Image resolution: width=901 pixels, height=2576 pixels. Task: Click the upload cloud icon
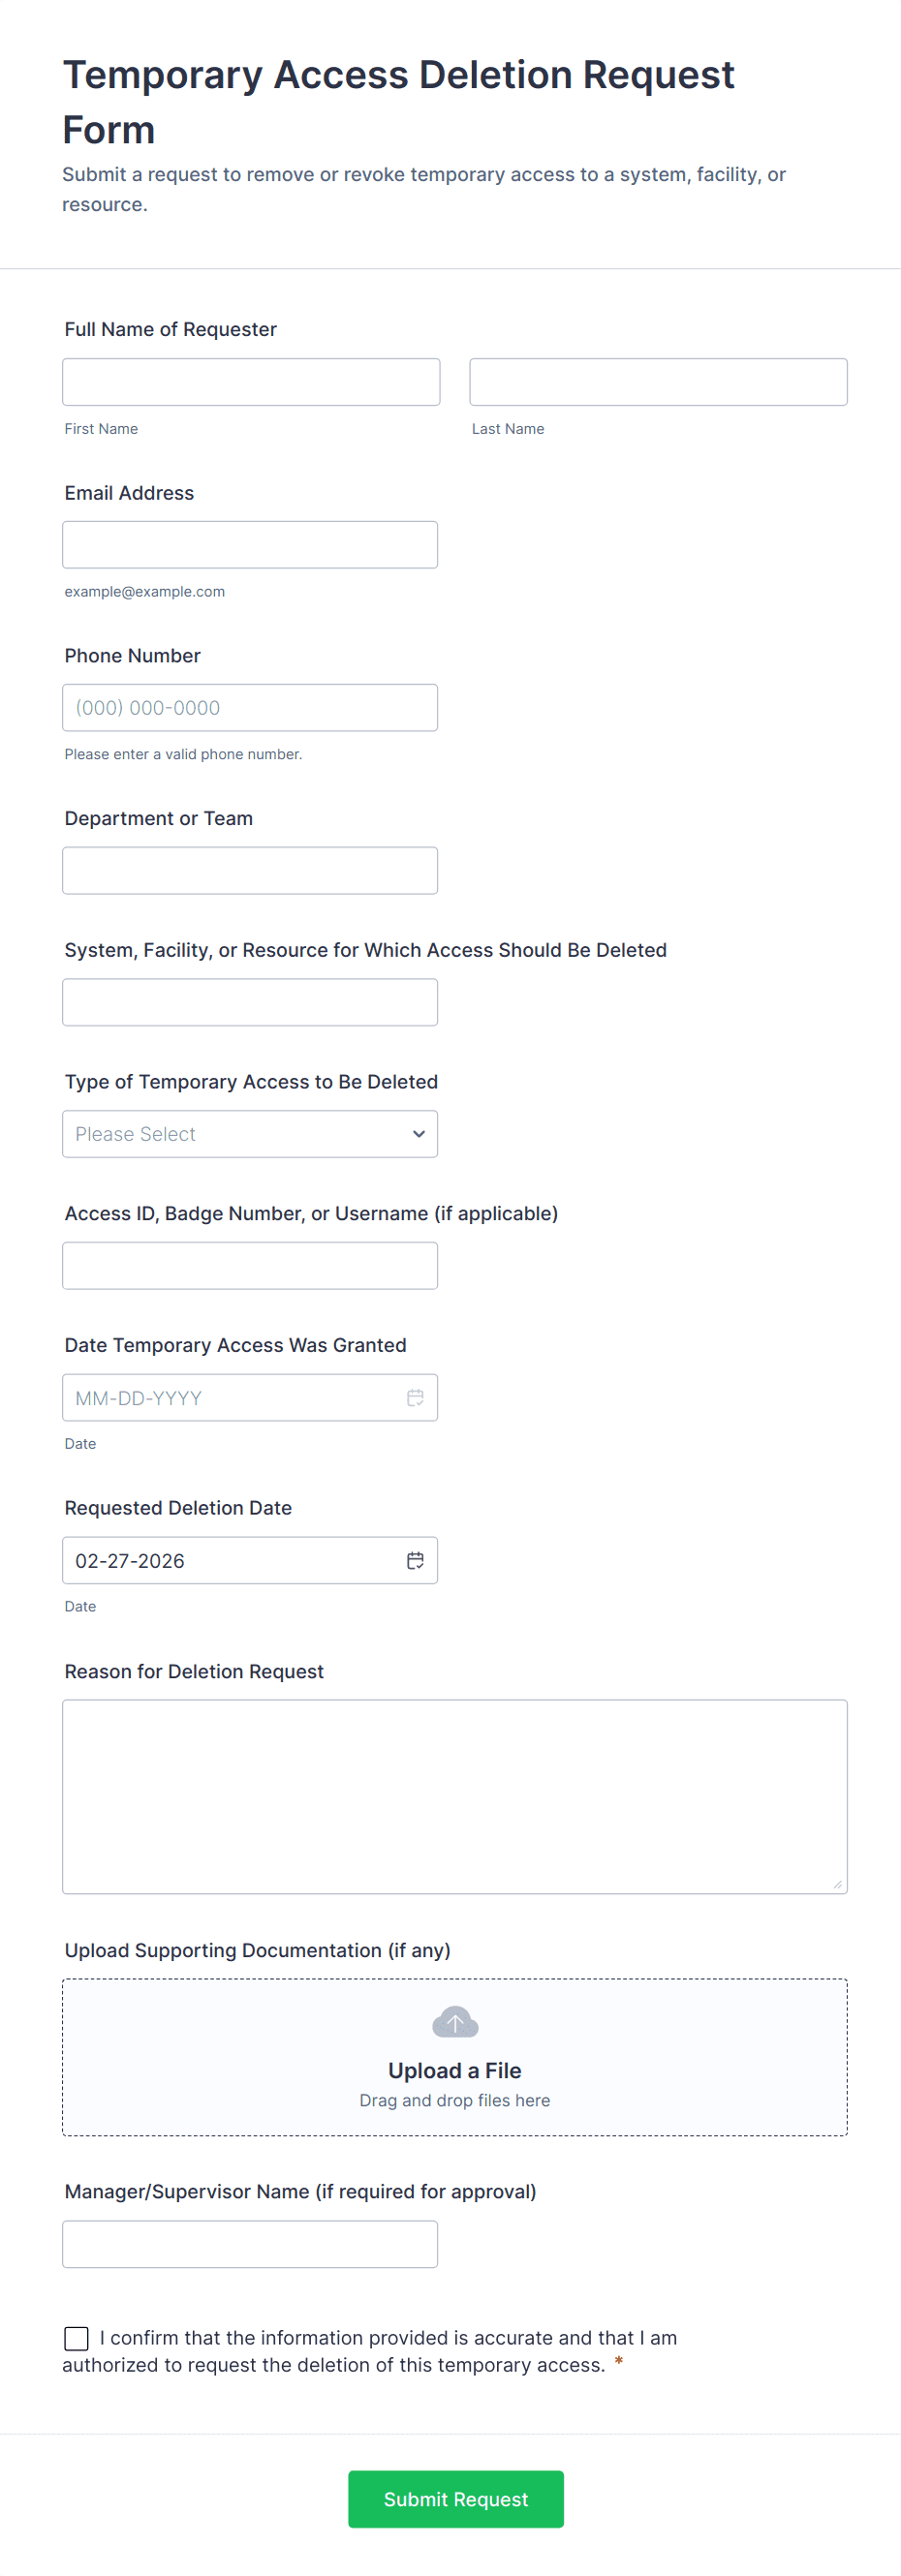[454, 2020]
